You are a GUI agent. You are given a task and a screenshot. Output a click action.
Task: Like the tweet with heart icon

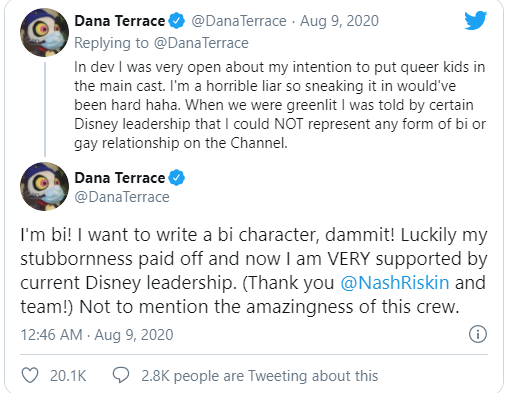coord(30,375)
